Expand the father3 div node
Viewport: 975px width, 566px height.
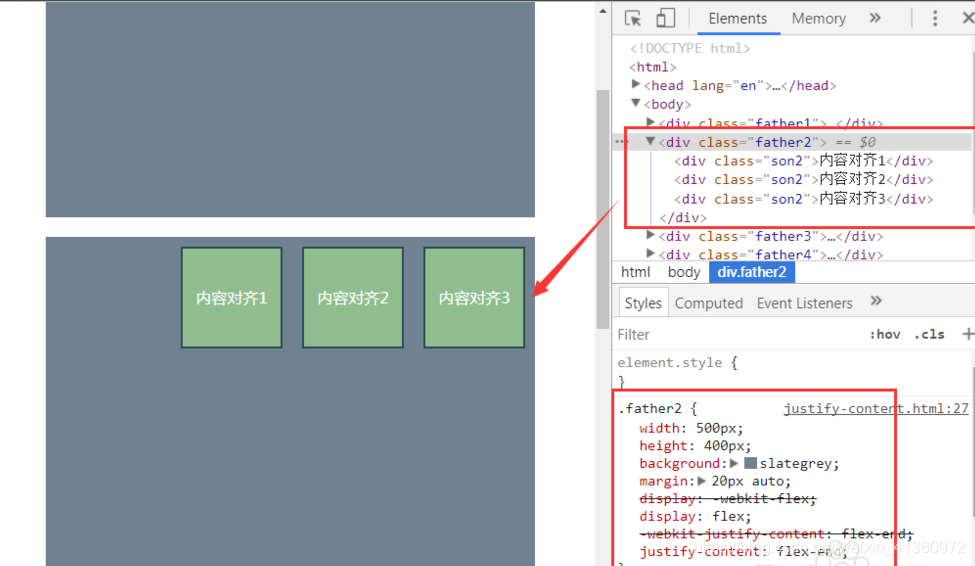[650, 235]
